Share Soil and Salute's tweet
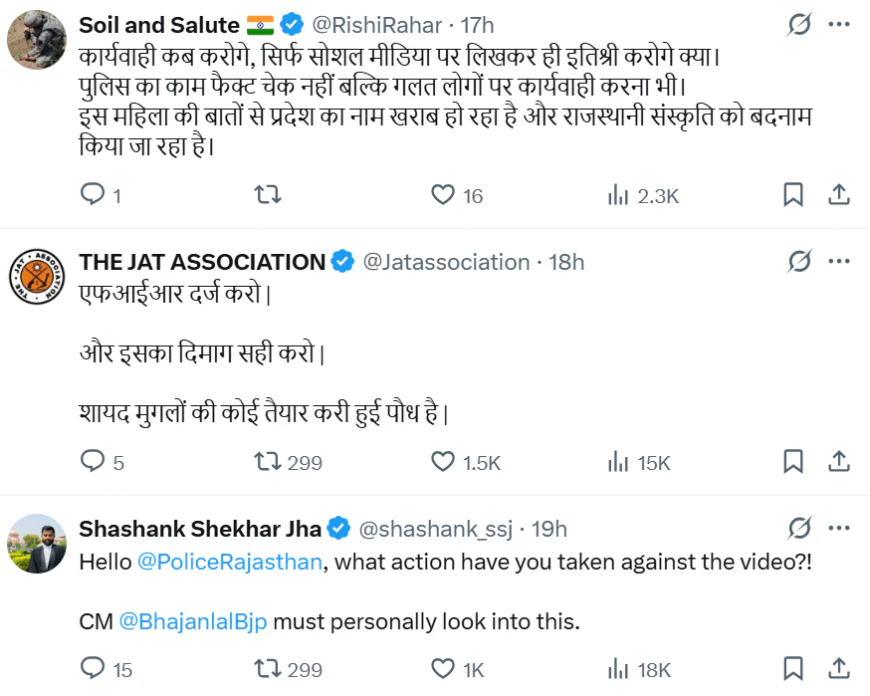 coord(840,195)
